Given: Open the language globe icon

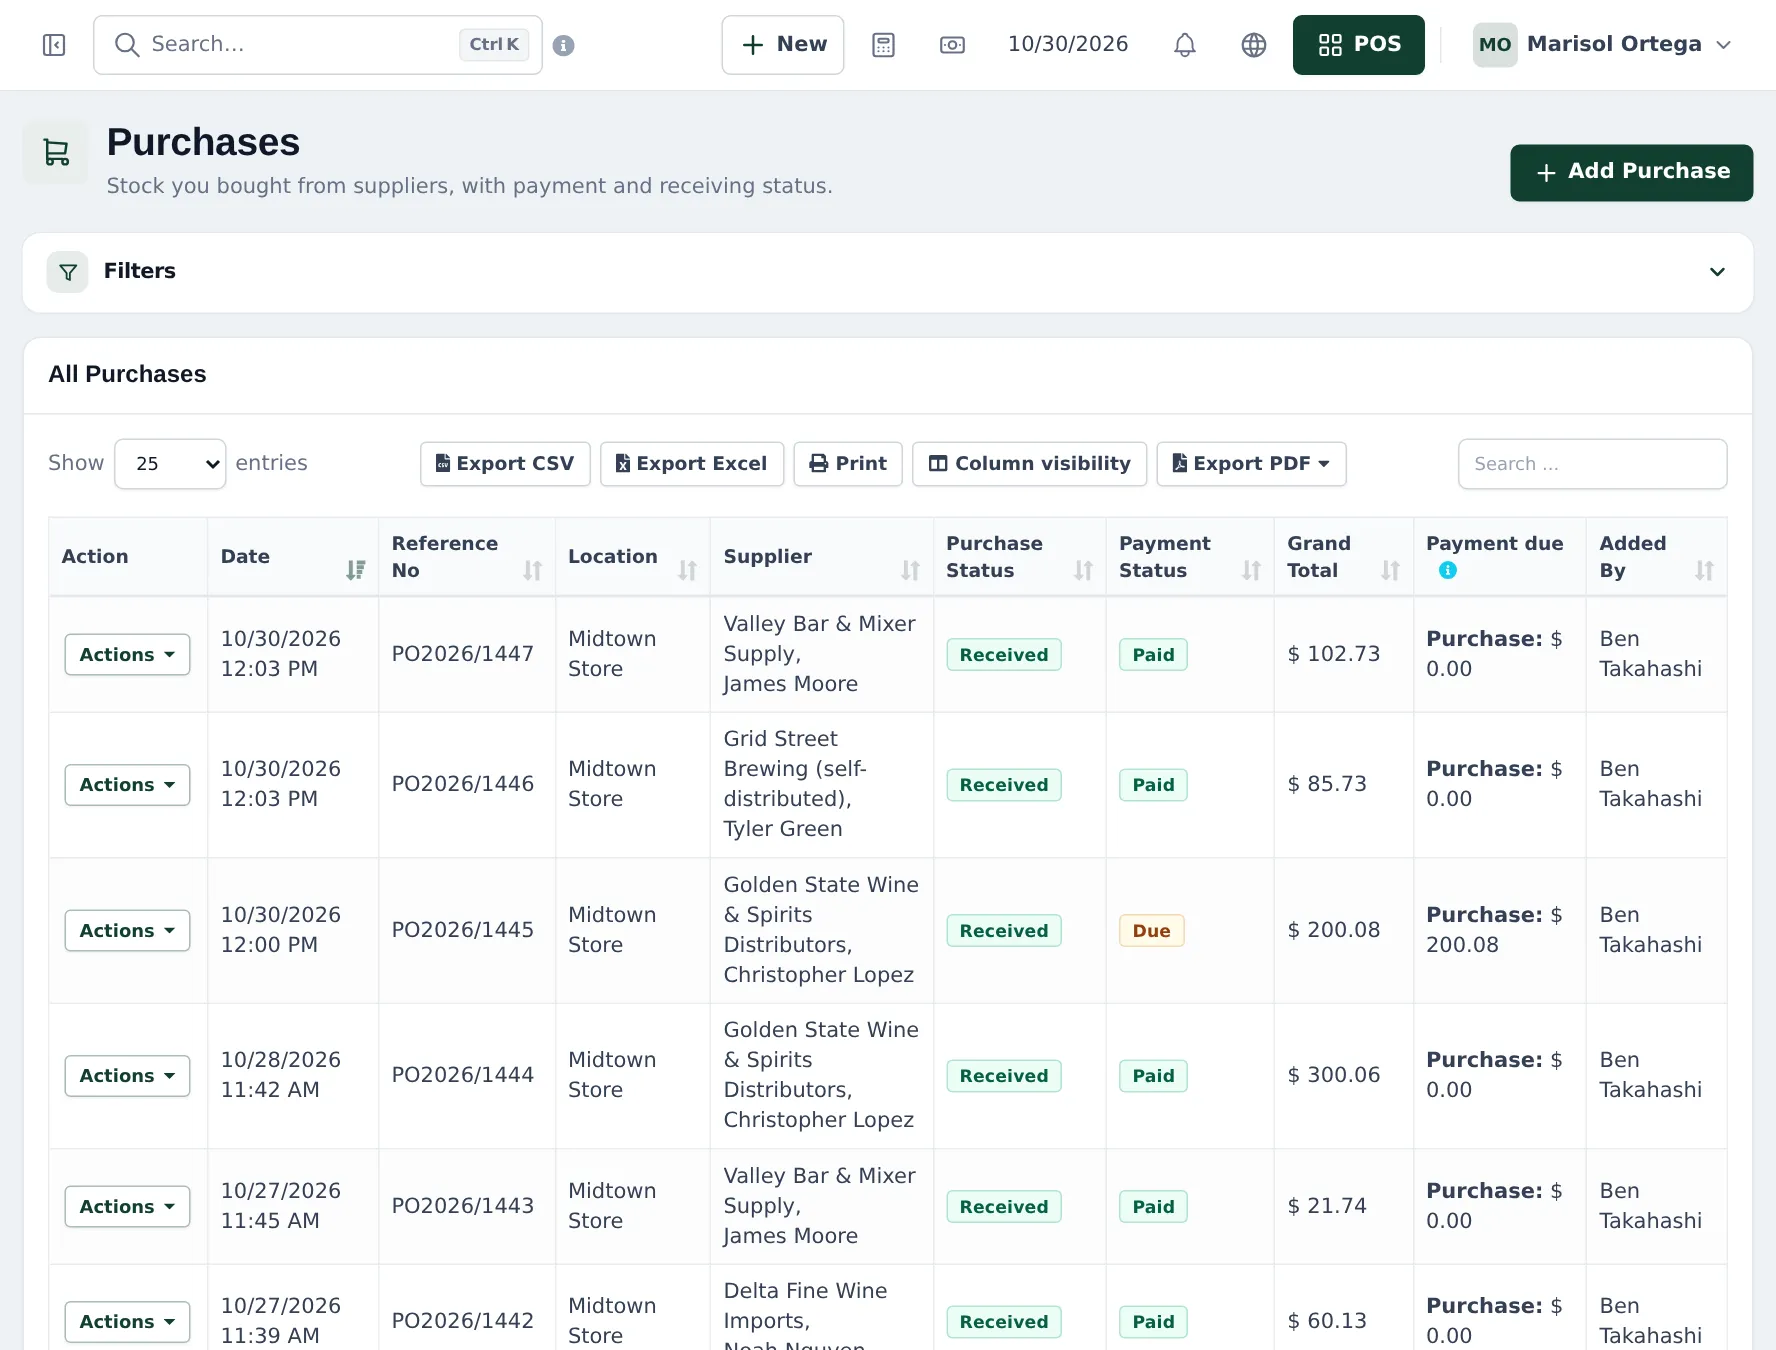Looking at the screenshot, I should tap(1253, 45).
